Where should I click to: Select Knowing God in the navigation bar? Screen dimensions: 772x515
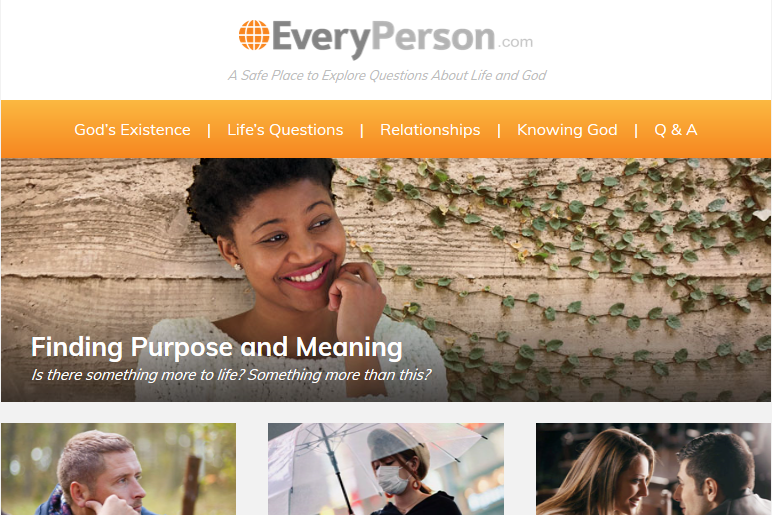(567, 129)
